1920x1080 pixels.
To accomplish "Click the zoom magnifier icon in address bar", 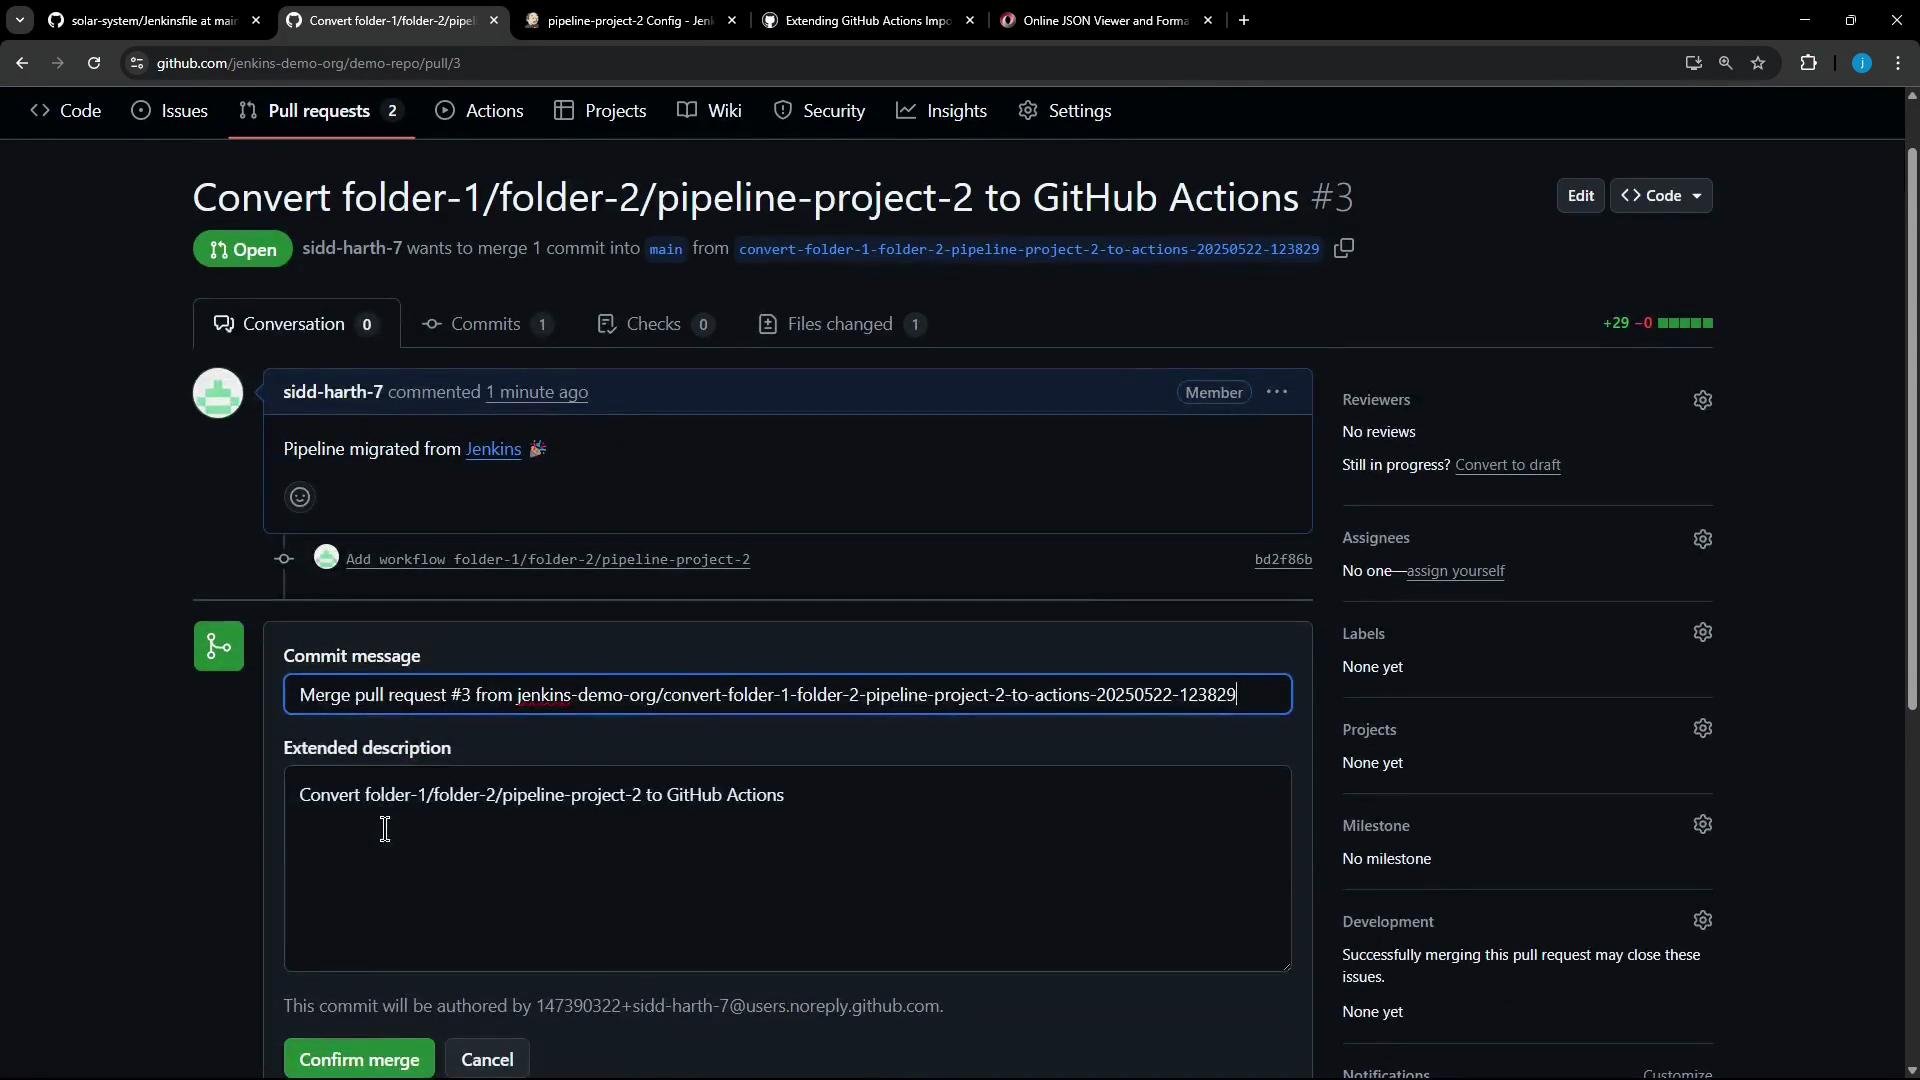I will pyautogui.click(x=1725, y=63).
